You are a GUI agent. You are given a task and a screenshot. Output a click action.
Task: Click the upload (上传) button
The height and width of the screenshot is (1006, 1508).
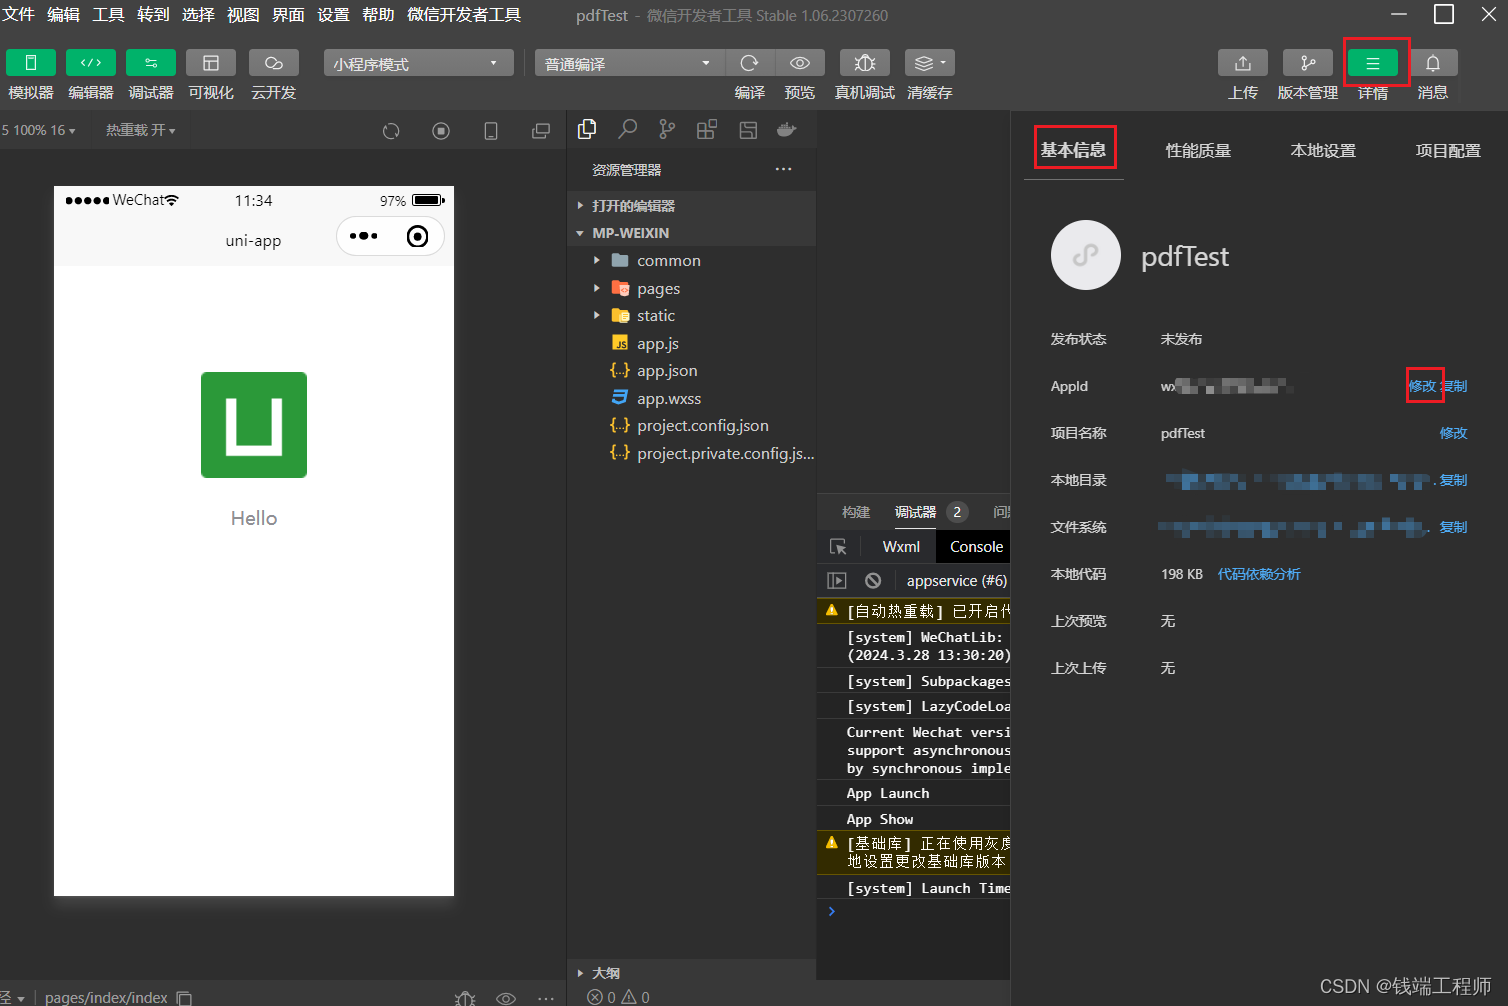pyautogui.click(x=1243, y=63)
